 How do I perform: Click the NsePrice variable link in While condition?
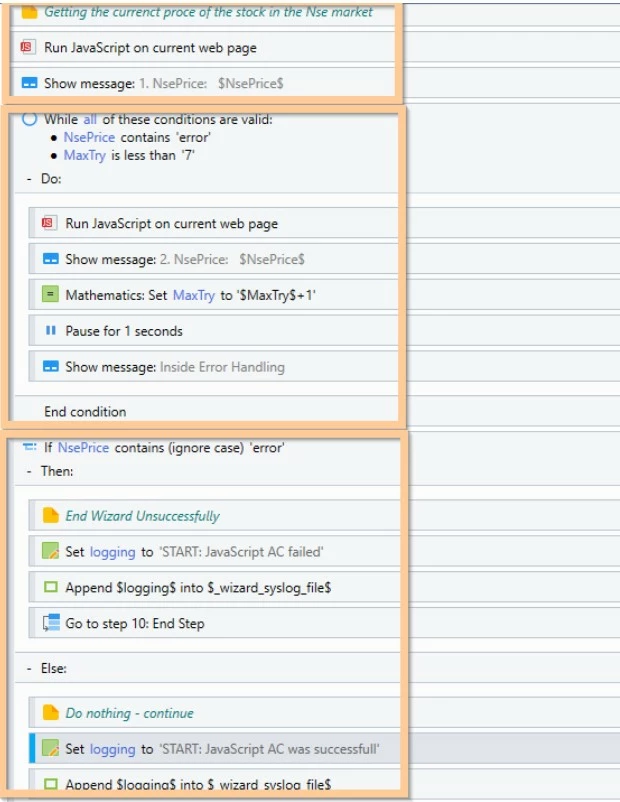89,138
